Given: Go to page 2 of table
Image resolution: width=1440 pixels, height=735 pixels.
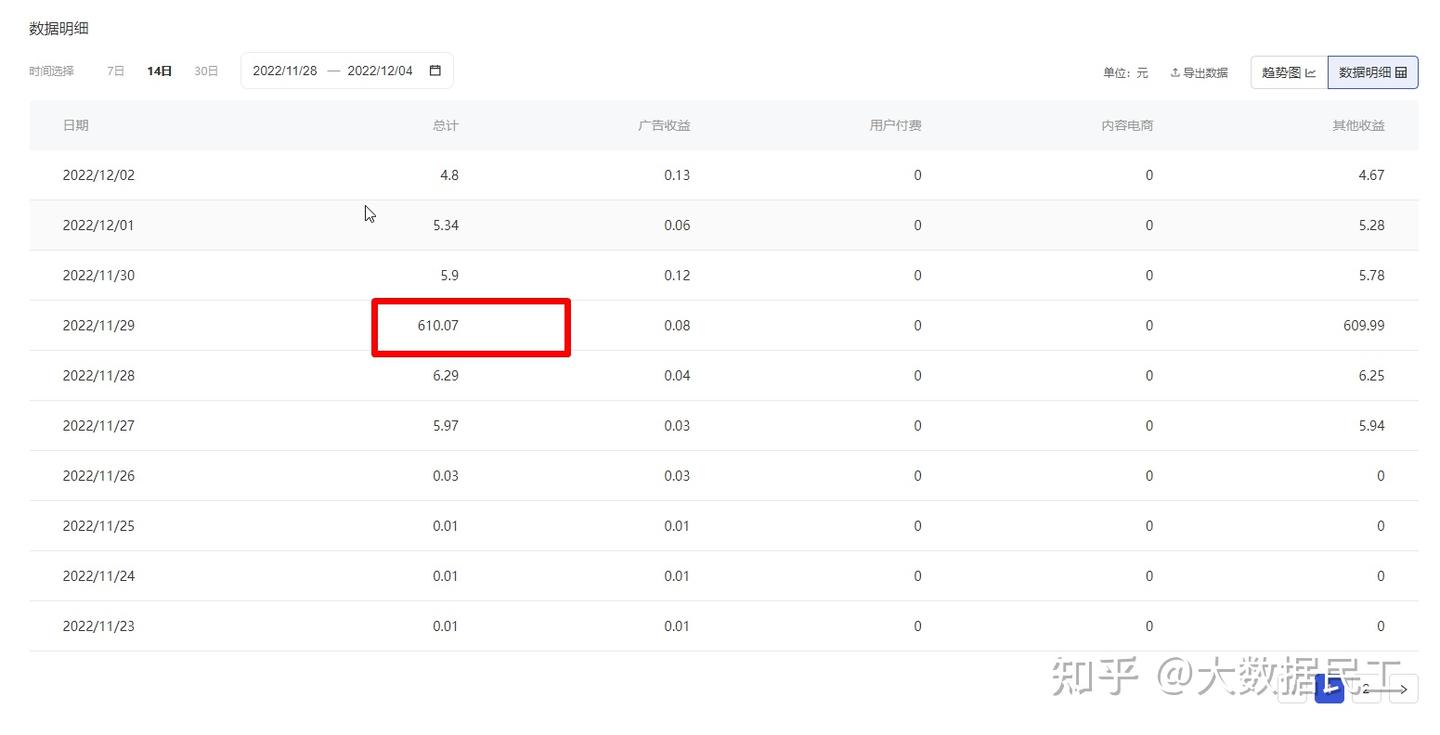Looking at the screenshot, I should 1366,689.
